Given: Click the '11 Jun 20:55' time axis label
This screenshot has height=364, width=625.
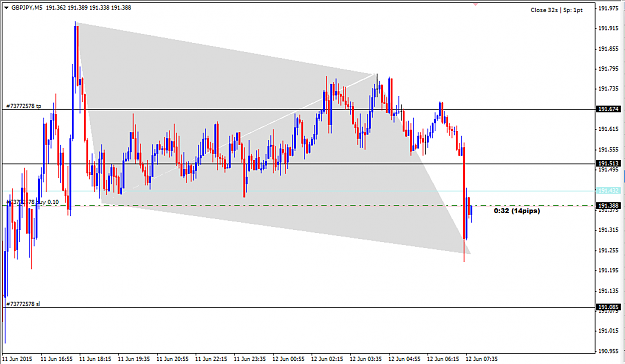Looking at the screenshot, I should [x=173, y=359].
